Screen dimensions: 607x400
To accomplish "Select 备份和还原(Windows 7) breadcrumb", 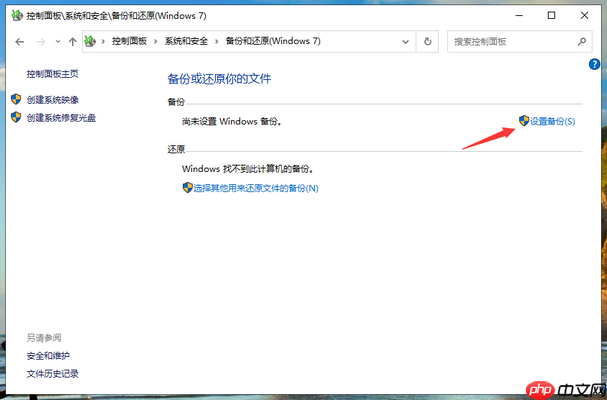I will 273,41.
